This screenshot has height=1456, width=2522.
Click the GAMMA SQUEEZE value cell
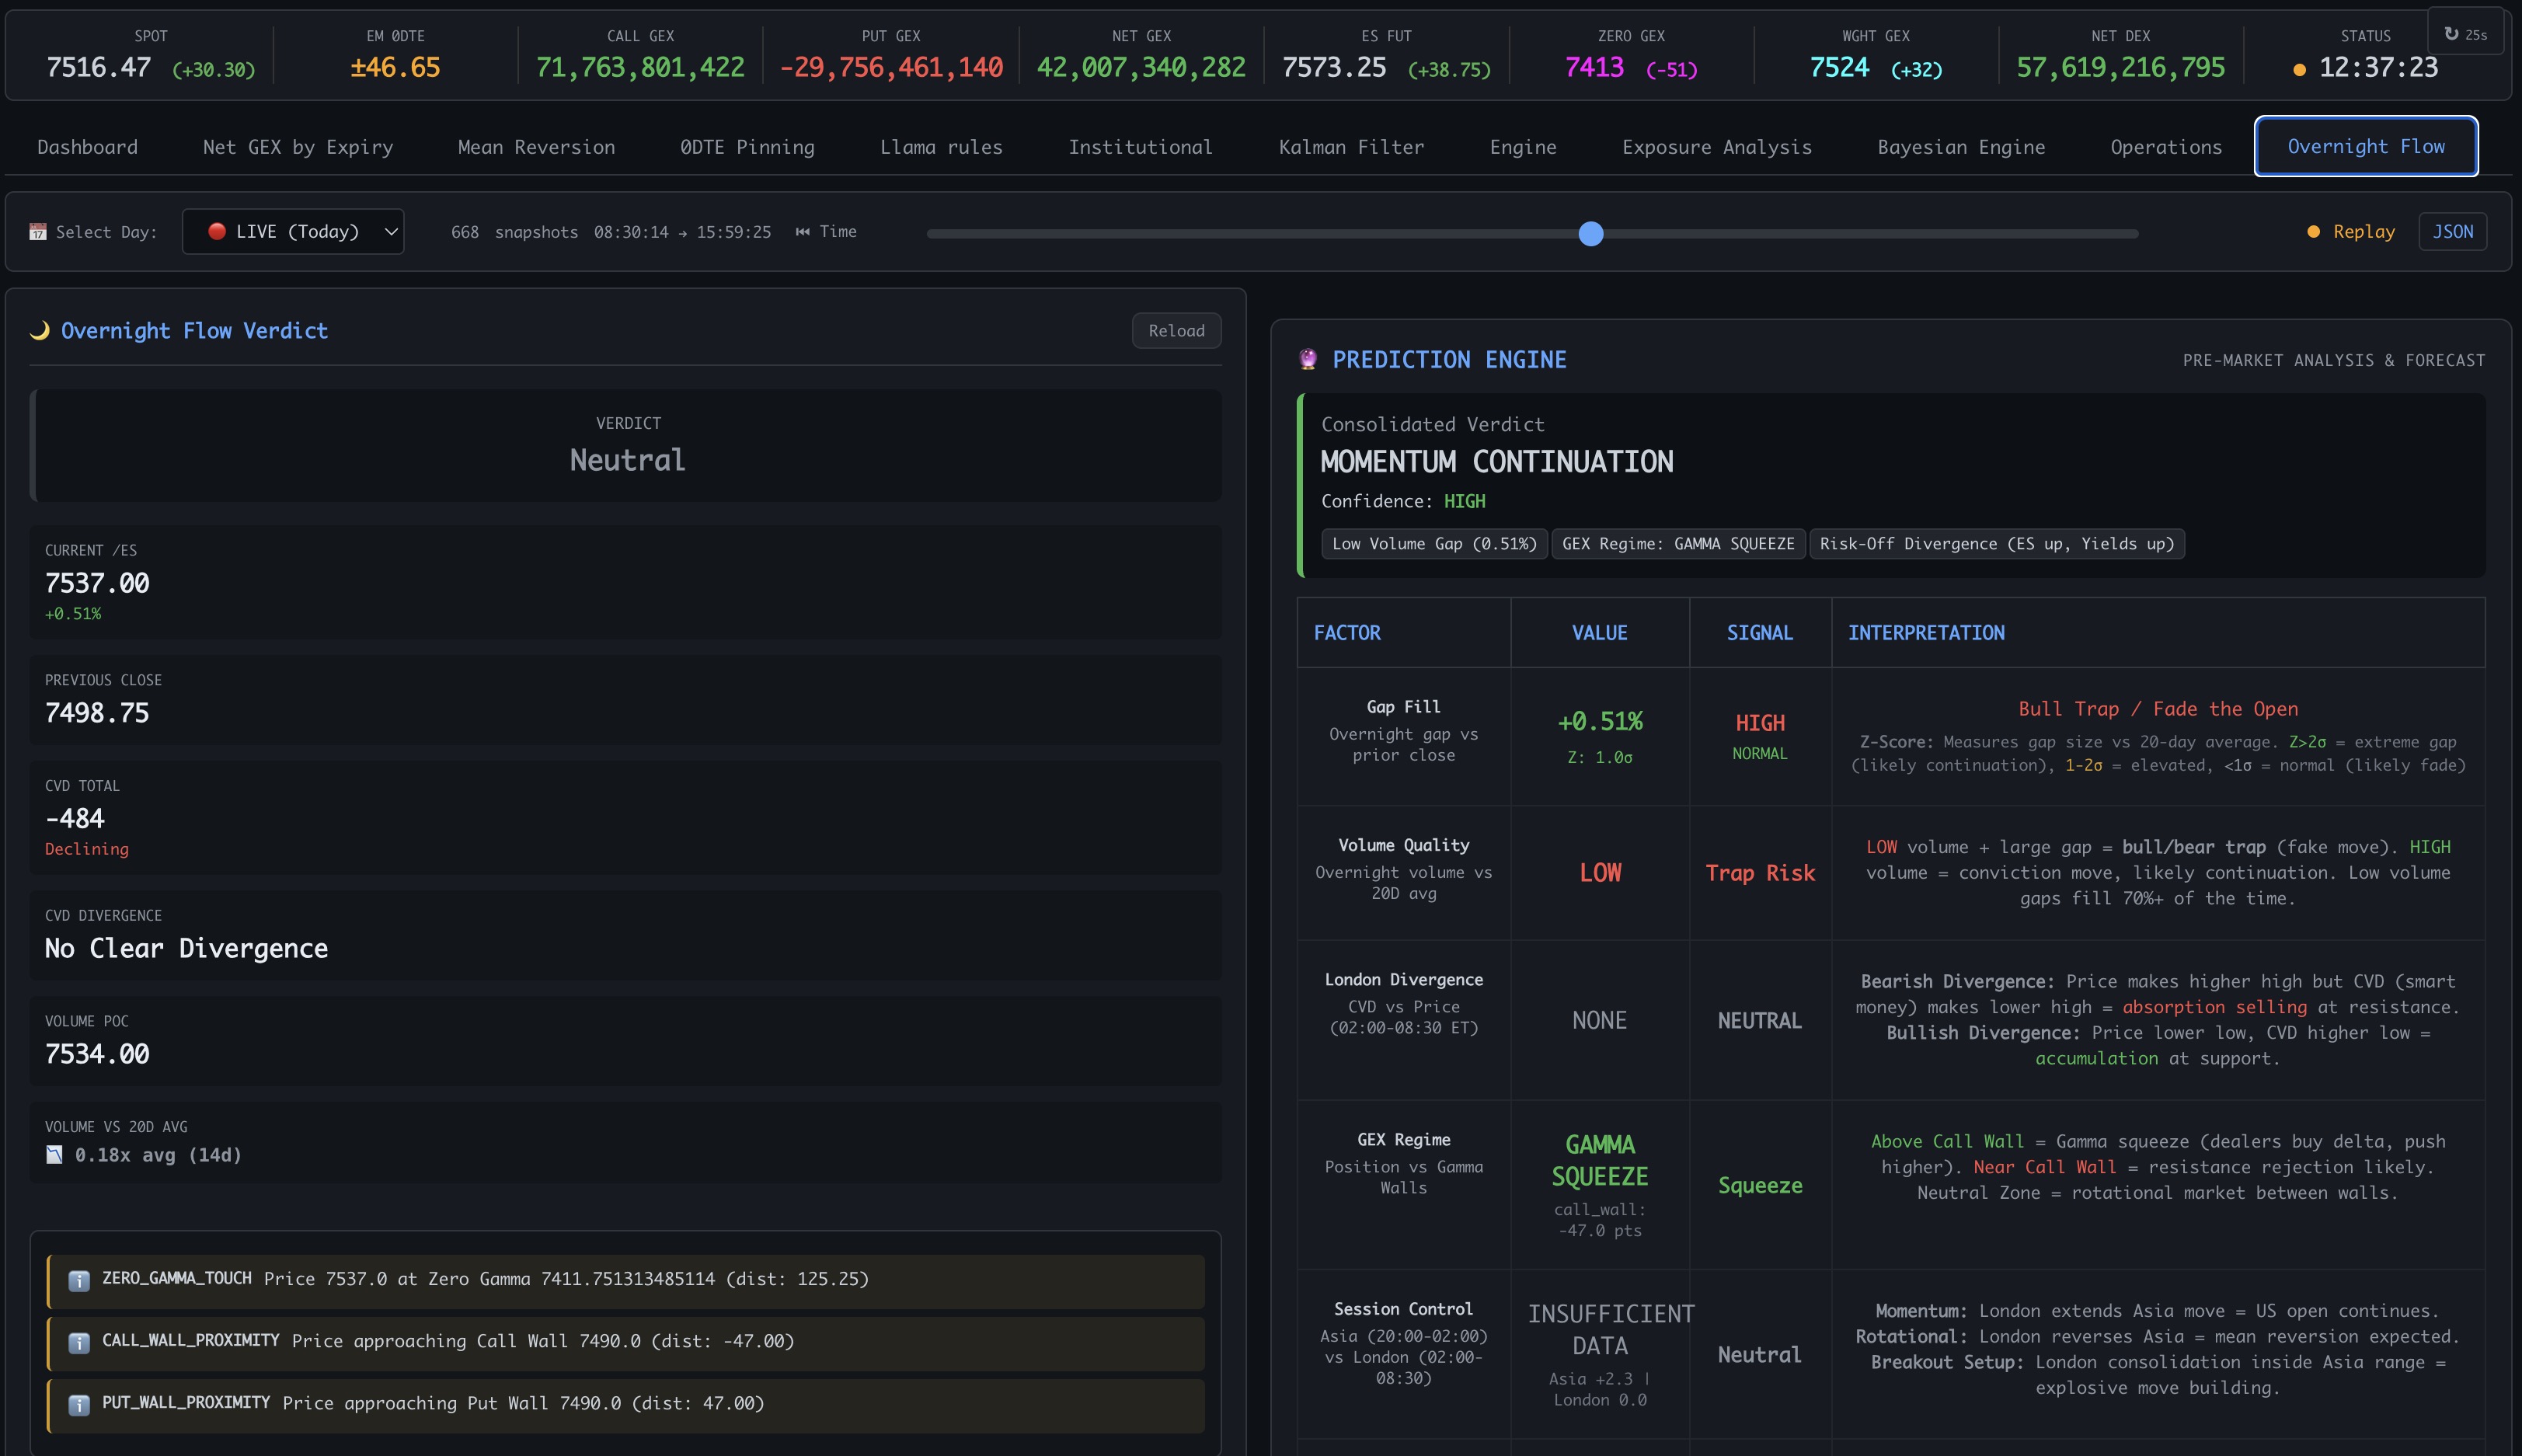[1599, 1185]
